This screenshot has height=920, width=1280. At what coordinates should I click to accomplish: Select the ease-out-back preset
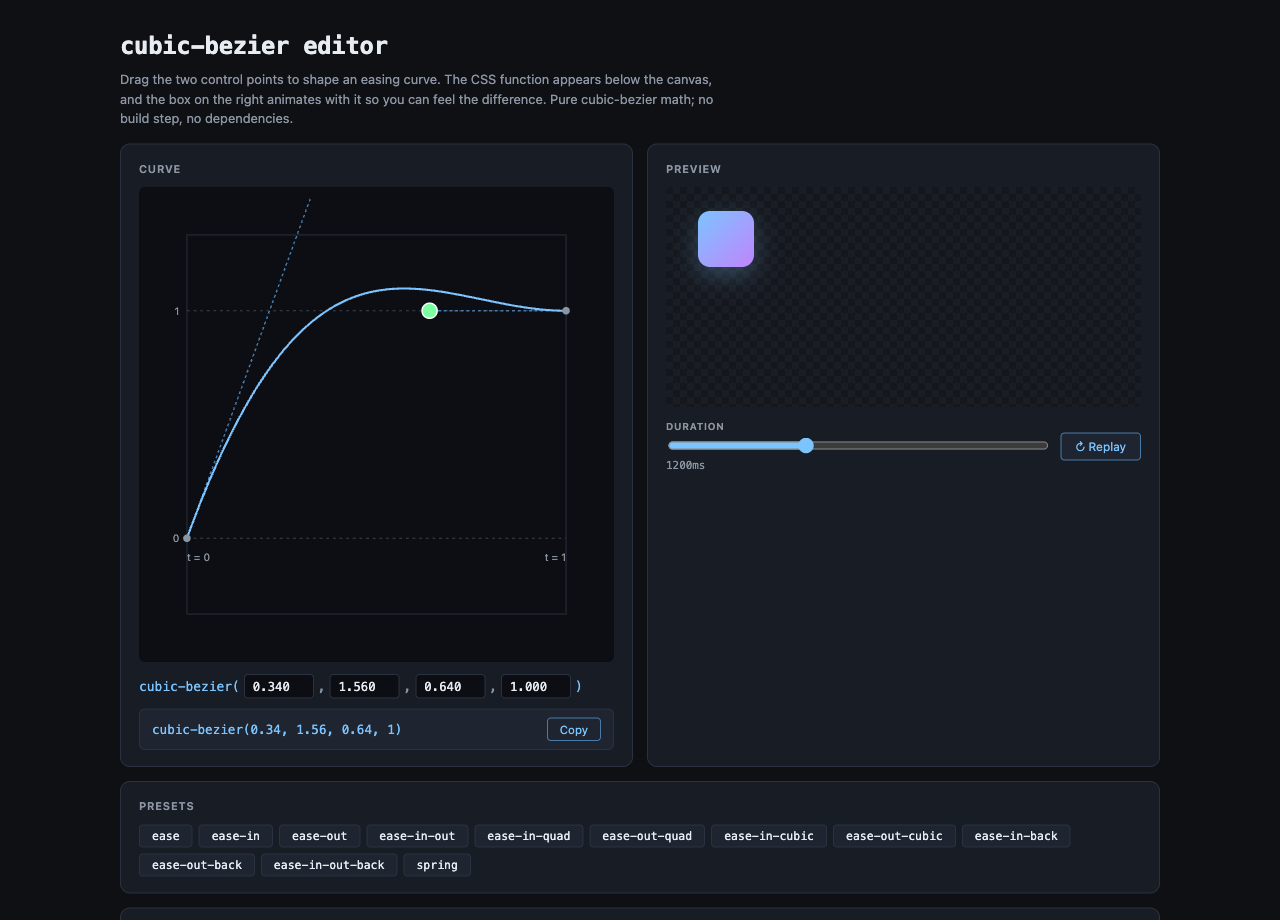pyautogui.click(x=197, y=865)
